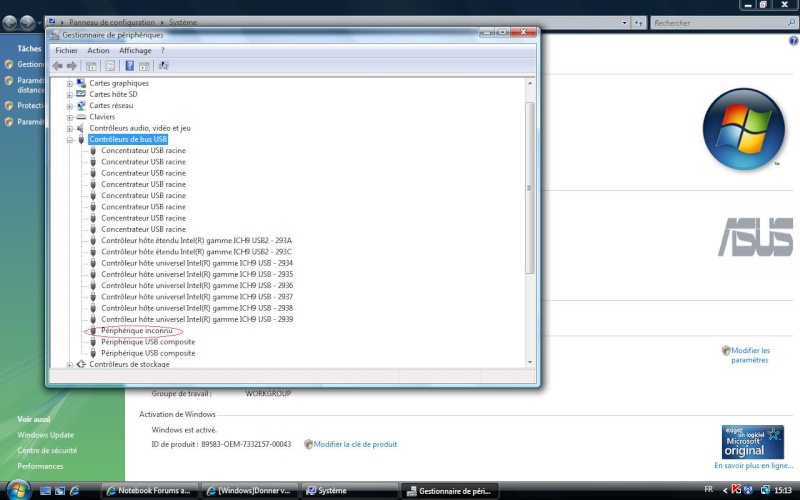Open the Action menu

[x=98, y=51]
